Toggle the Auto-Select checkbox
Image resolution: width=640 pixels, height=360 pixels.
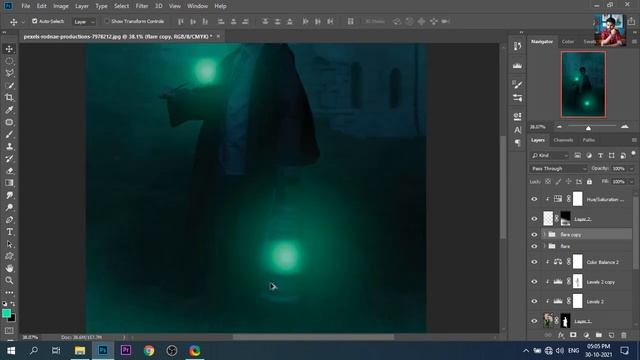tap(35, 21)
